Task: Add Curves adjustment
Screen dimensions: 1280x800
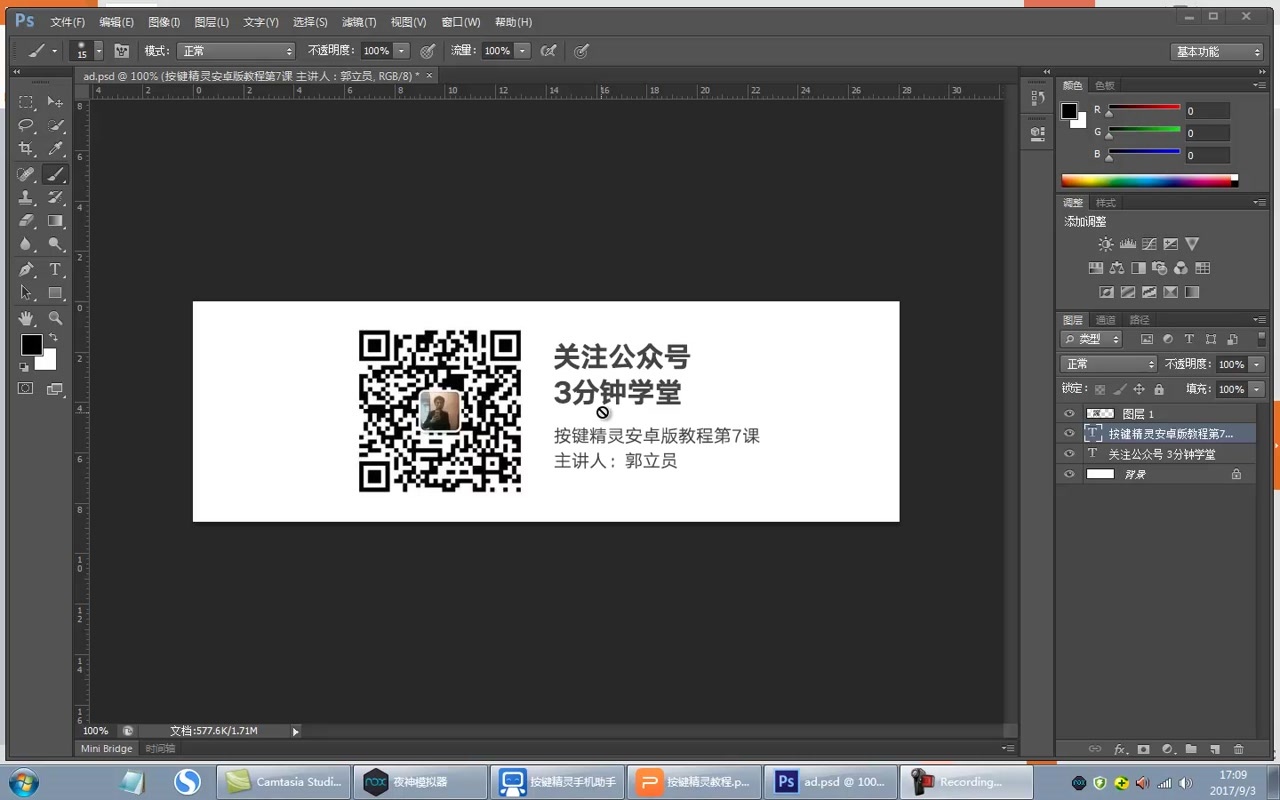Action: (x=1149, y=244)
